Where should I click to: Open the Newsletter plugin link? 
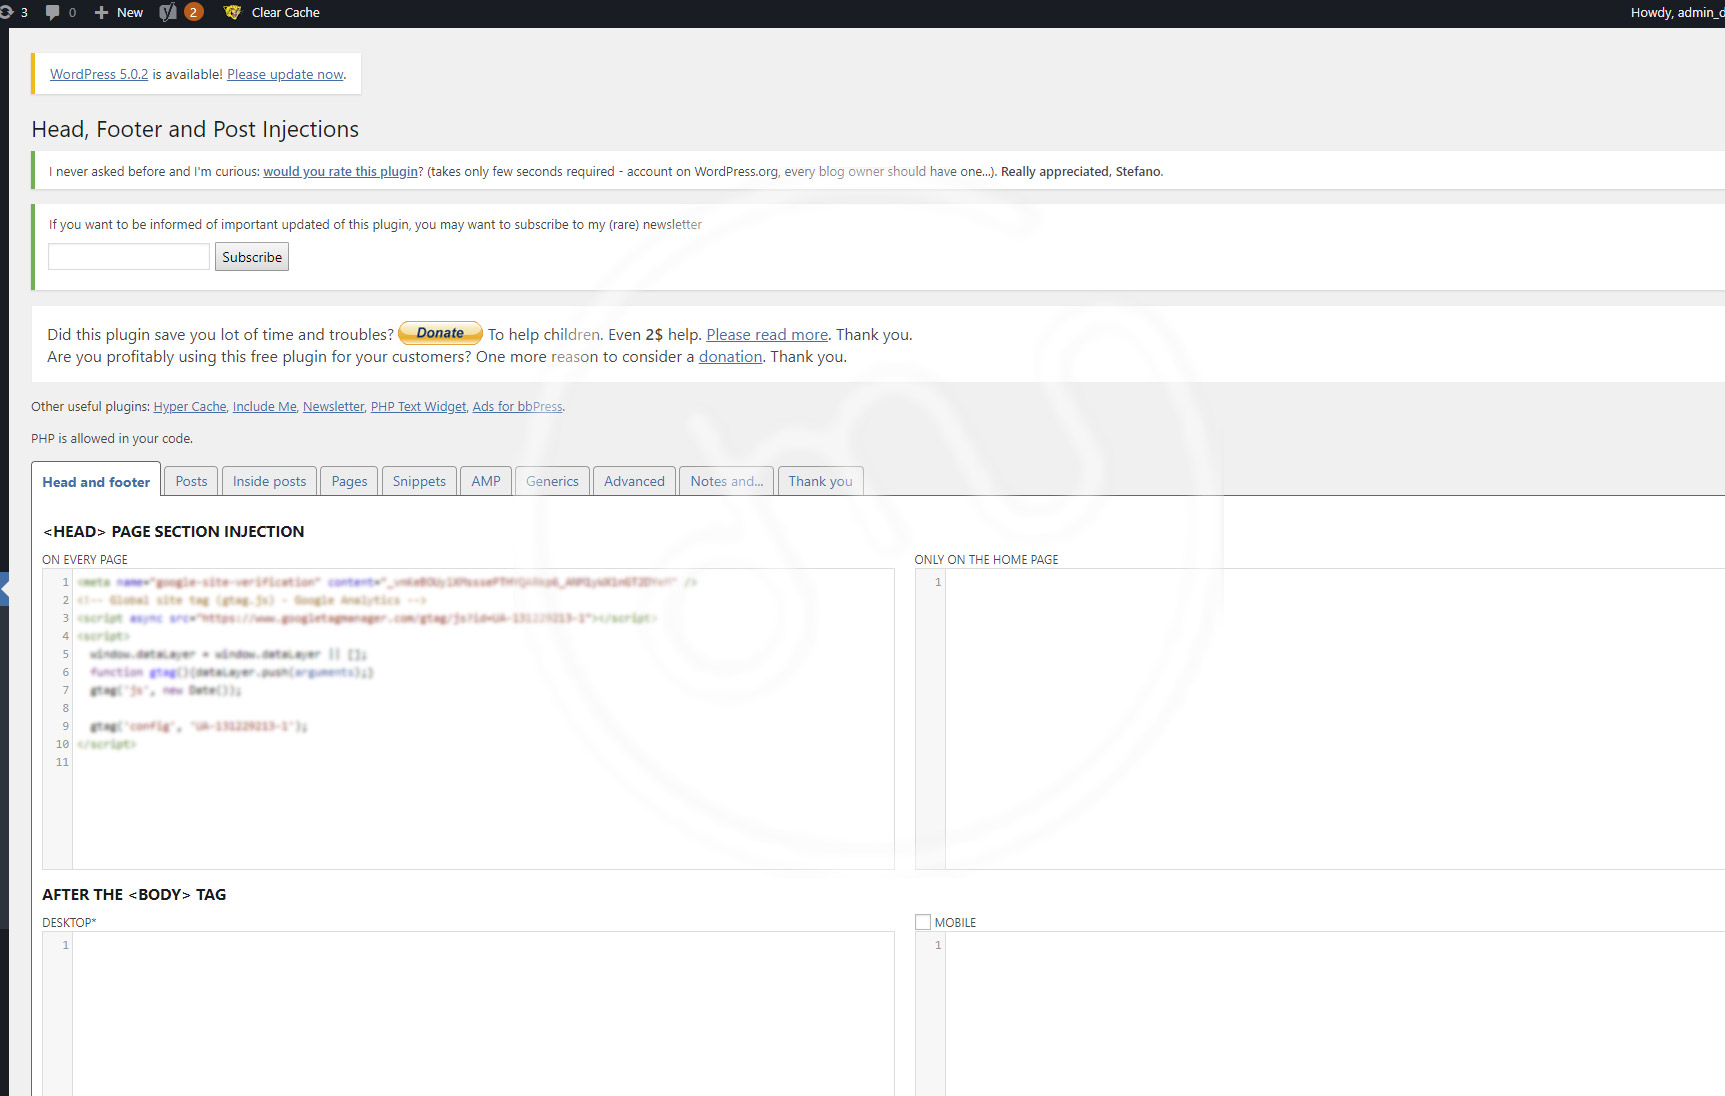tap(333, 406)
